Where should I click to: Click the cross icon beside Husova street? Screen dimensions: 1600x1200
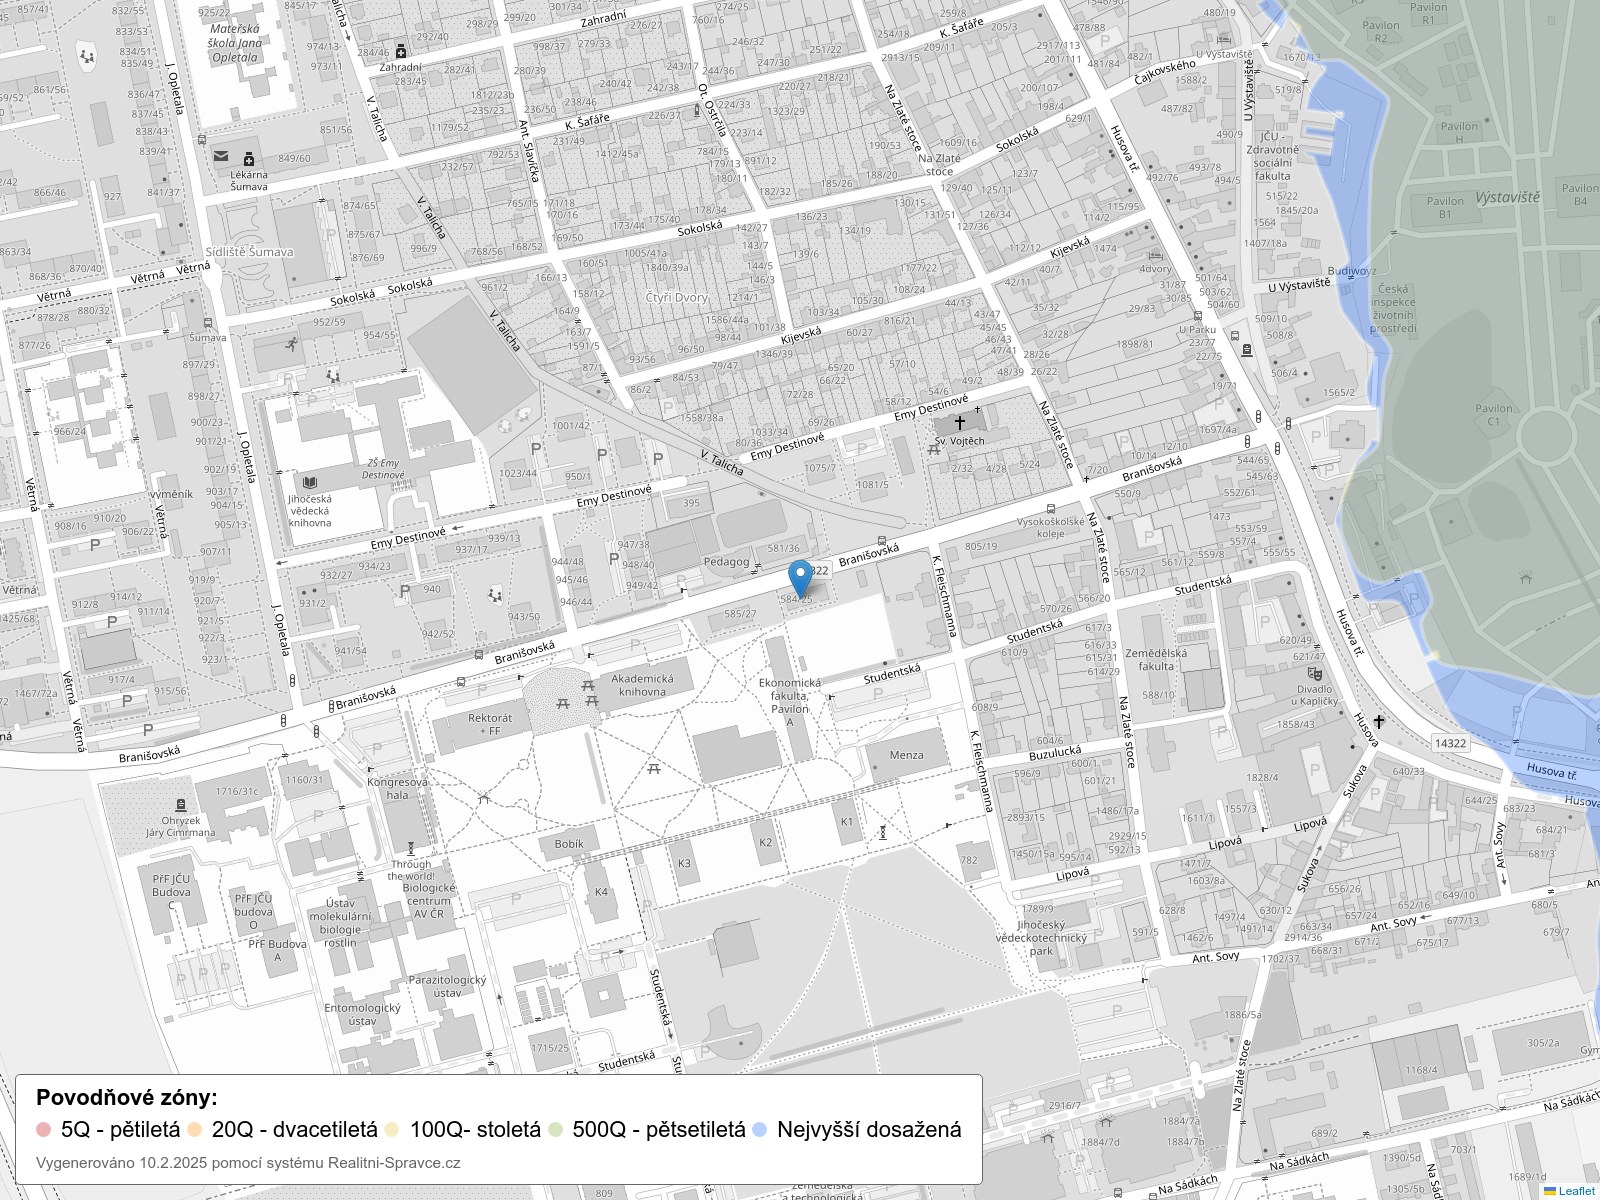[x=1378, y=722]
